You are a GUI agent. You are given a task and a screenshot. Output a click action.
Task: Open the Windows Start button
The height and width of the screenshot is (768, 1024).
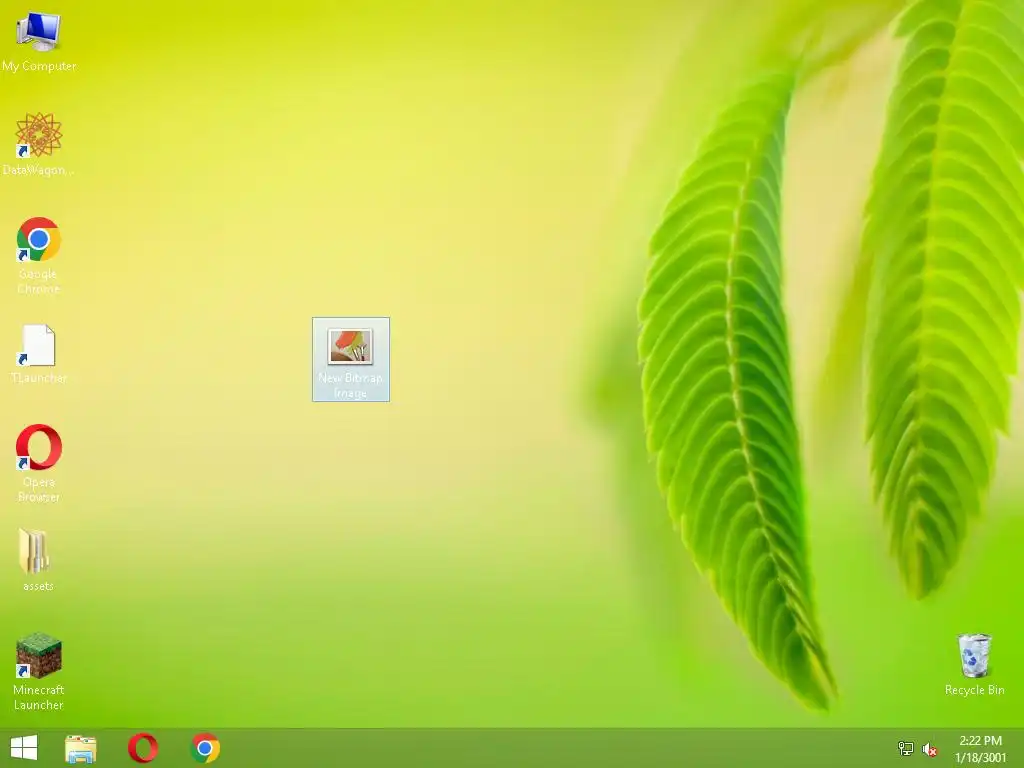(x=24, y=748)
